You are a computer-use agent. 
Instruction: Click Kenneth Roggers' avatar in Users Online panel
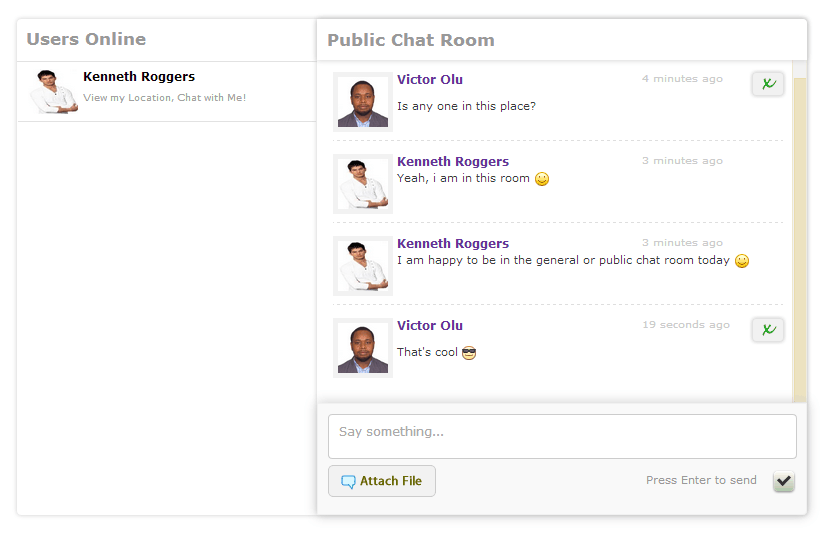tap(53, 92)
